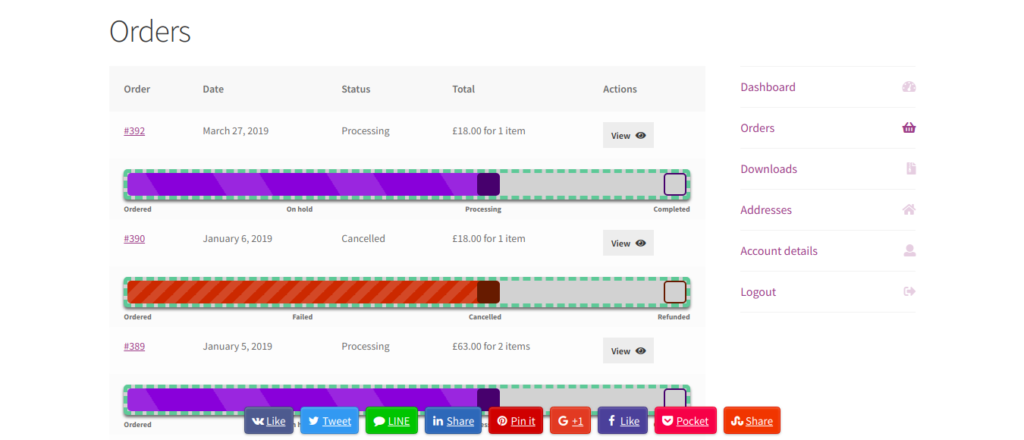Click the Account details user icon
The width and height of the screenshot is (1024, 440).
click(909, 251)
